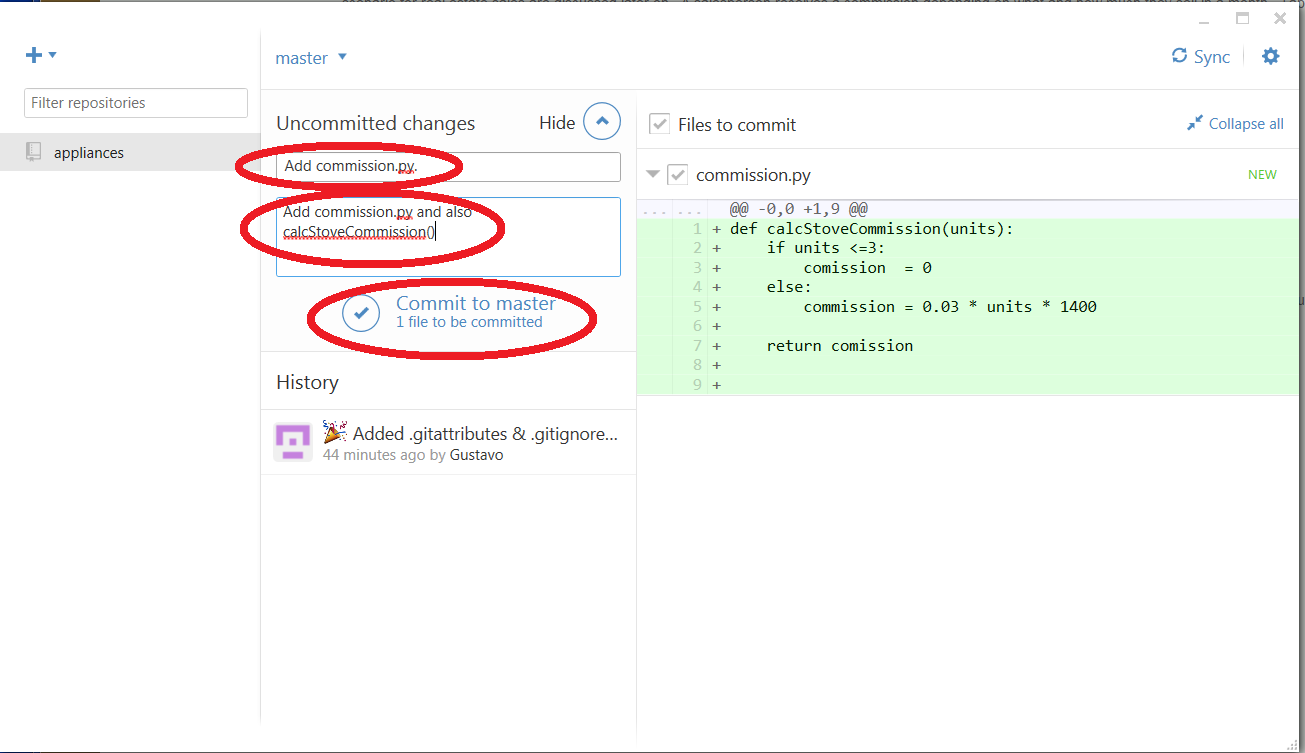Click the party popper commit emoji
The height and width of the screenshot is (753, 1305).
[x=335, y=432]
